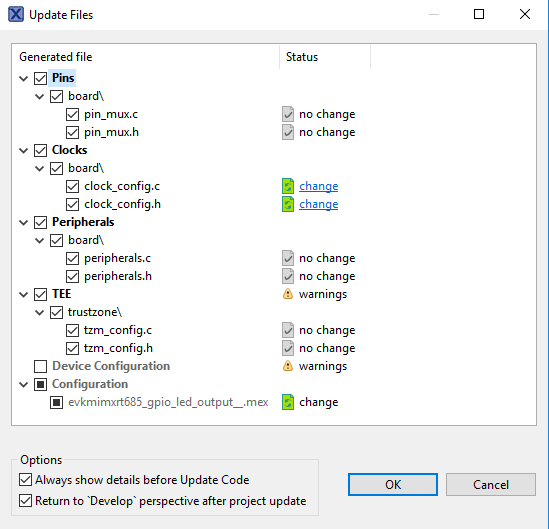The height and width of the screenshot is (529, 549).
Task: Confirm with the OK button
Action: [x=393, y=485]
